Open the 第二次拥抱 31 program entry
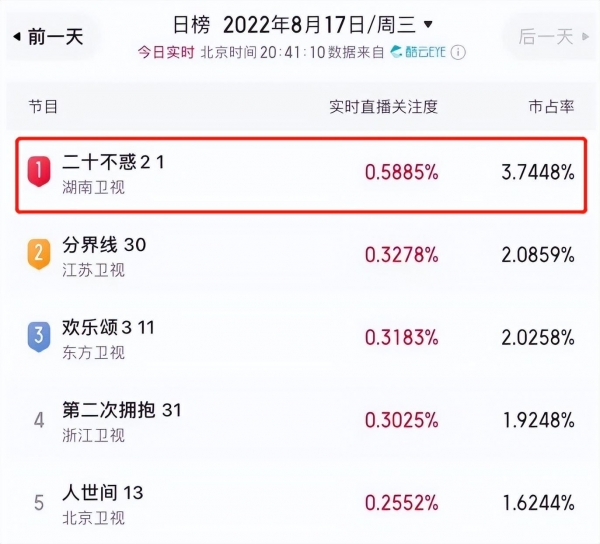 click(x=122, y=410)
